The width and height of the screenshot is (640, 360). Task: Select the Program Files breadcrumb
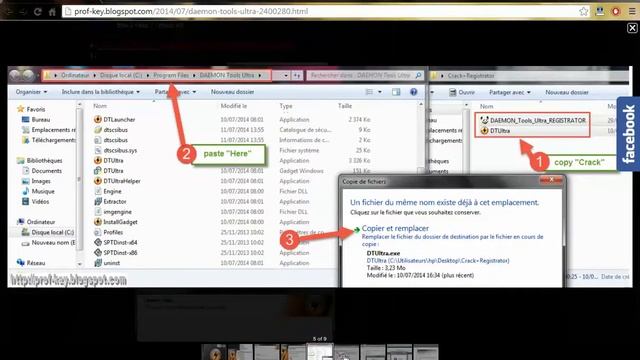click(171, 76)
